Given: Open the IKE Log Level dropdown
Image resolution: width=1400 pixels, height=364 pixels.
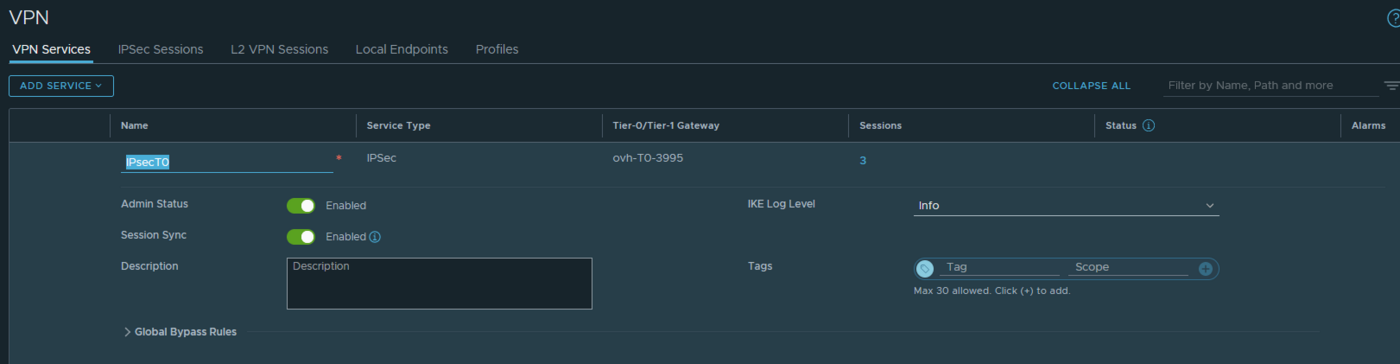Looking at the screenshot, I should 1066,205.
